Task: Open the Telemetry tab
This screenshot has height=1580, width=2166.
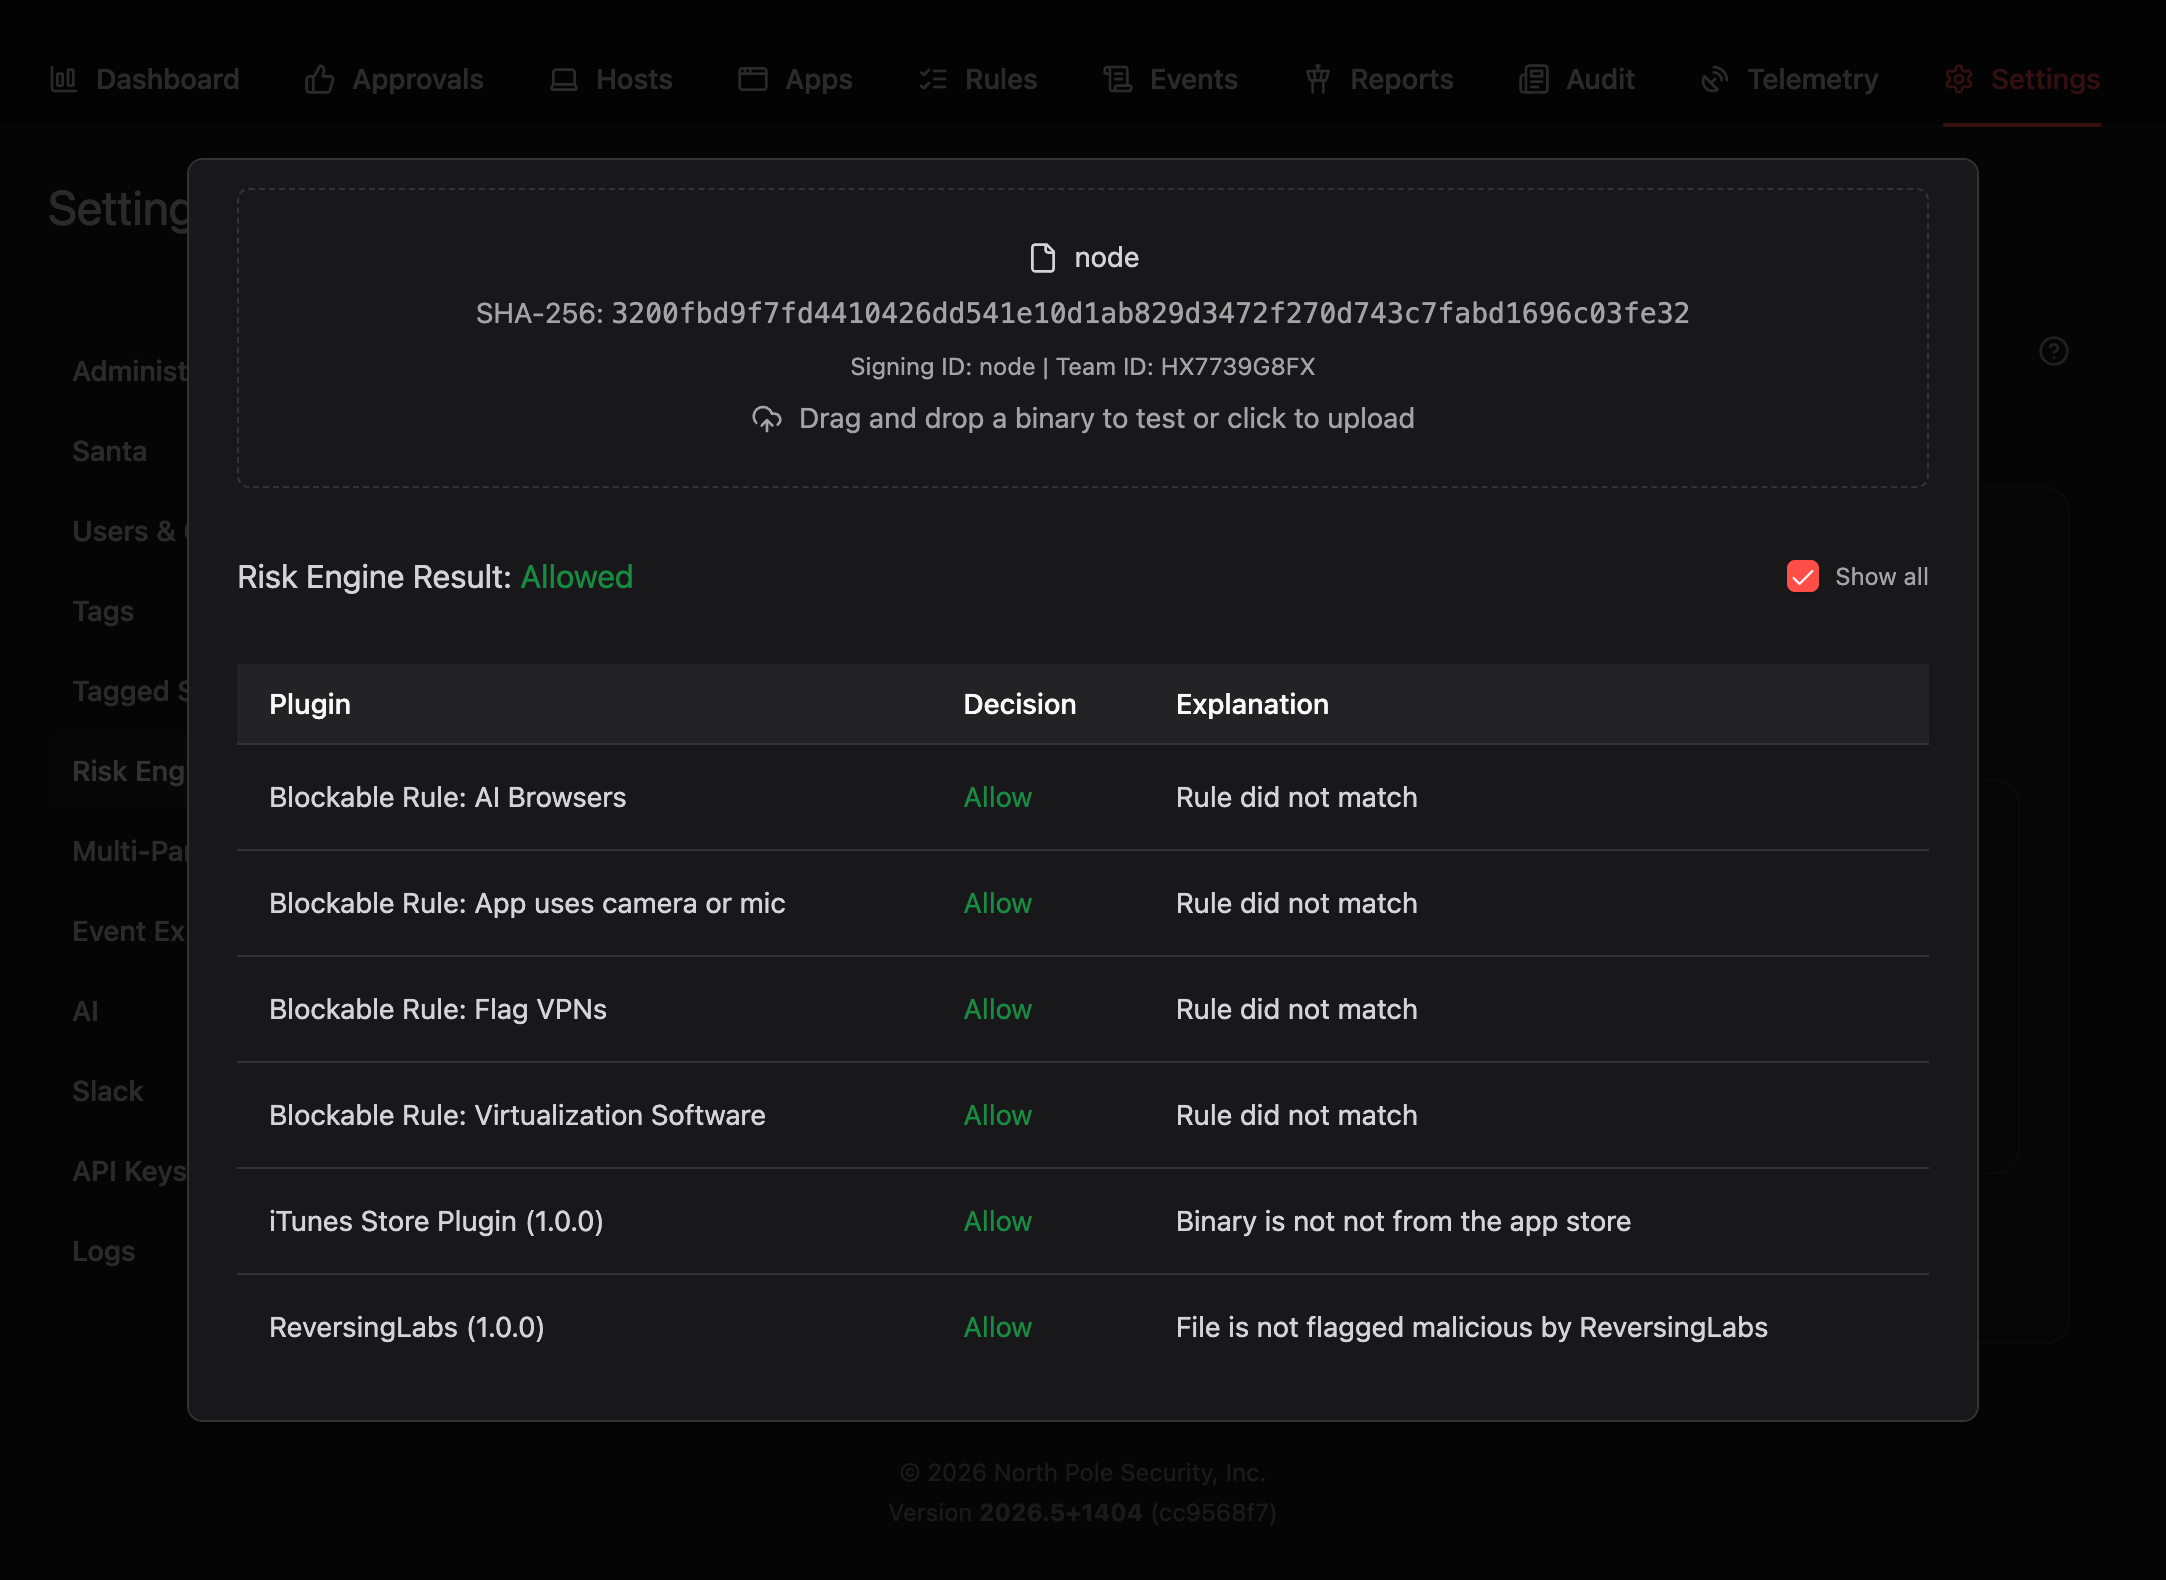Action: click(1790, 79)
